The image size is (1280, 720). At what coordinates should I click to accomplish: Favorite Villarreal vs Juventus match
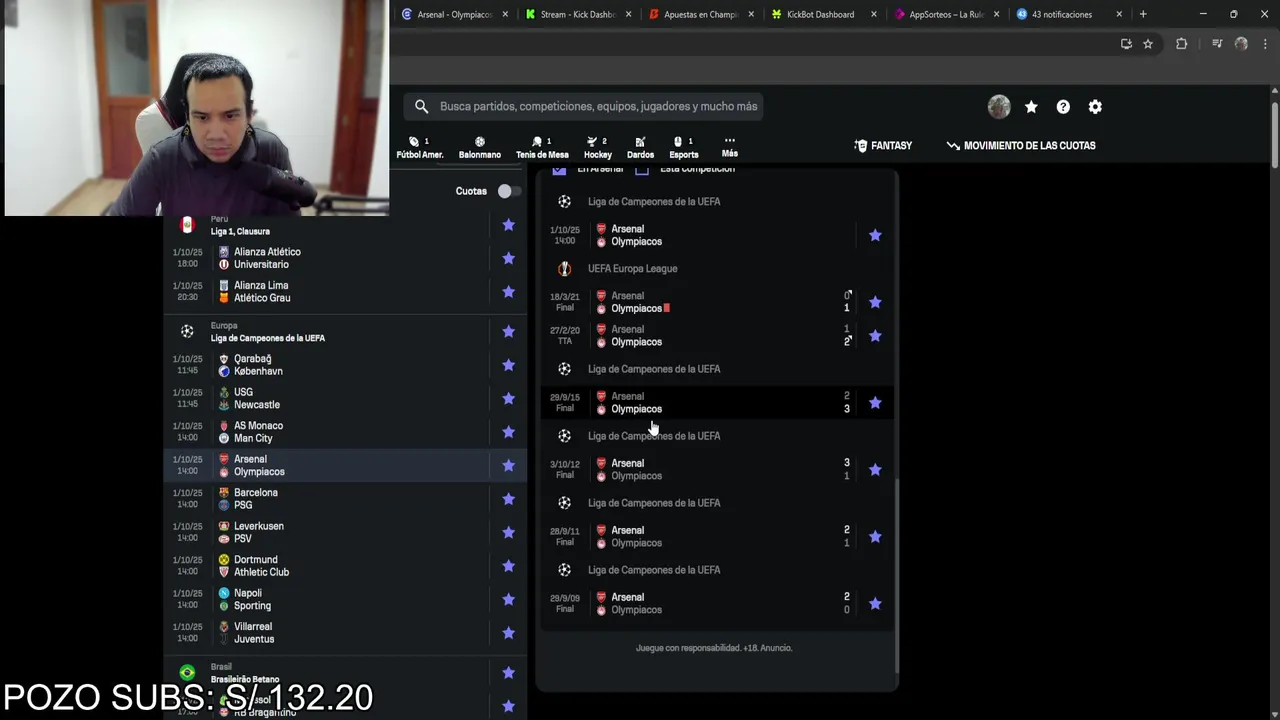508,633
